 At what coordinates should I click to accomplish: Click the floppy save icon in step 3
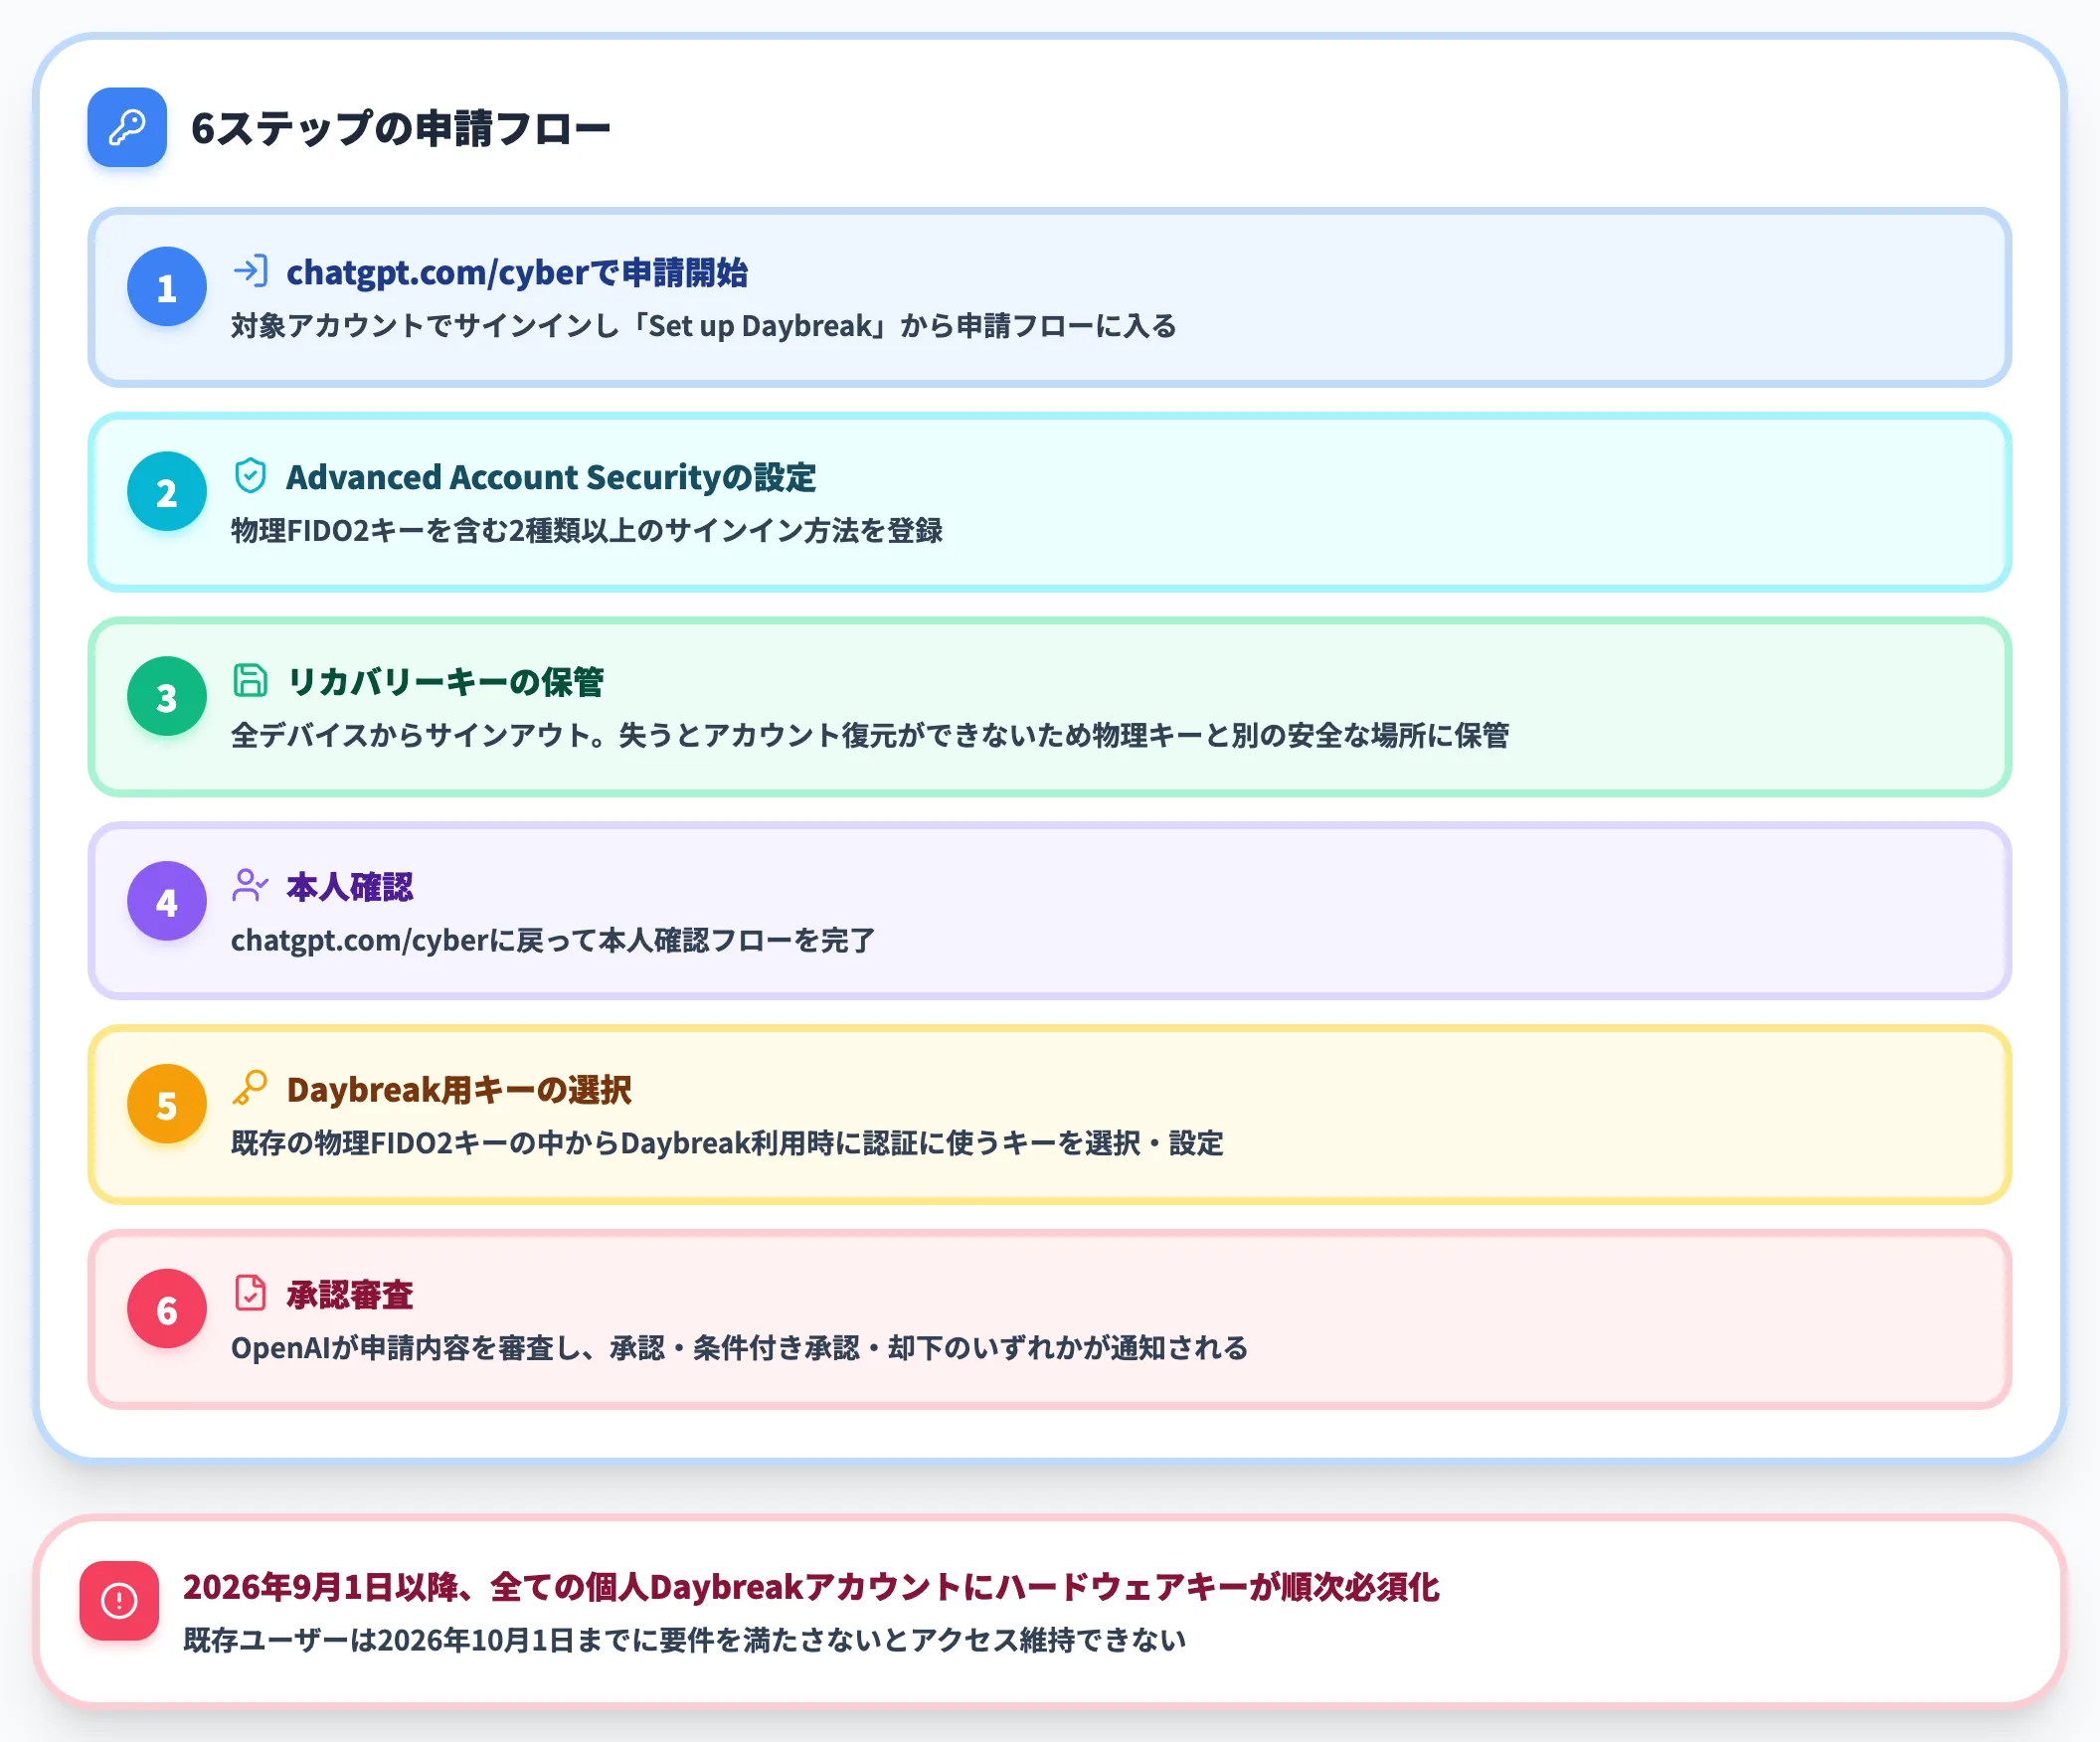pos(250,680)
